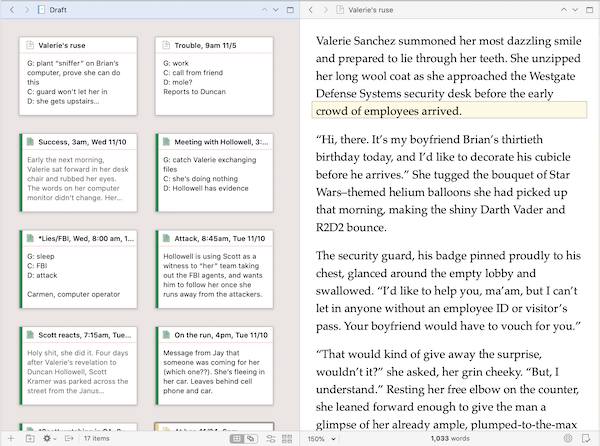Click green document icon on On the run card
600x446 pixels.
[x=166, y=335]
